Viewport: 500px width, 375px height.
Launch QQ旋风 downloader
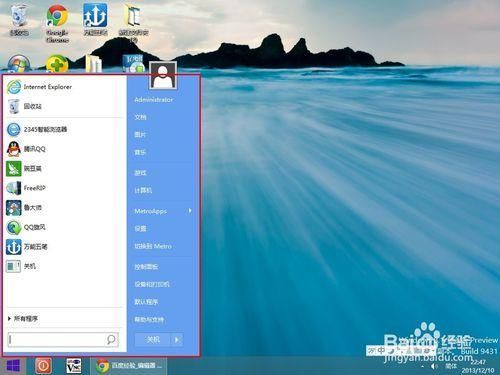[x=26, y=227]
